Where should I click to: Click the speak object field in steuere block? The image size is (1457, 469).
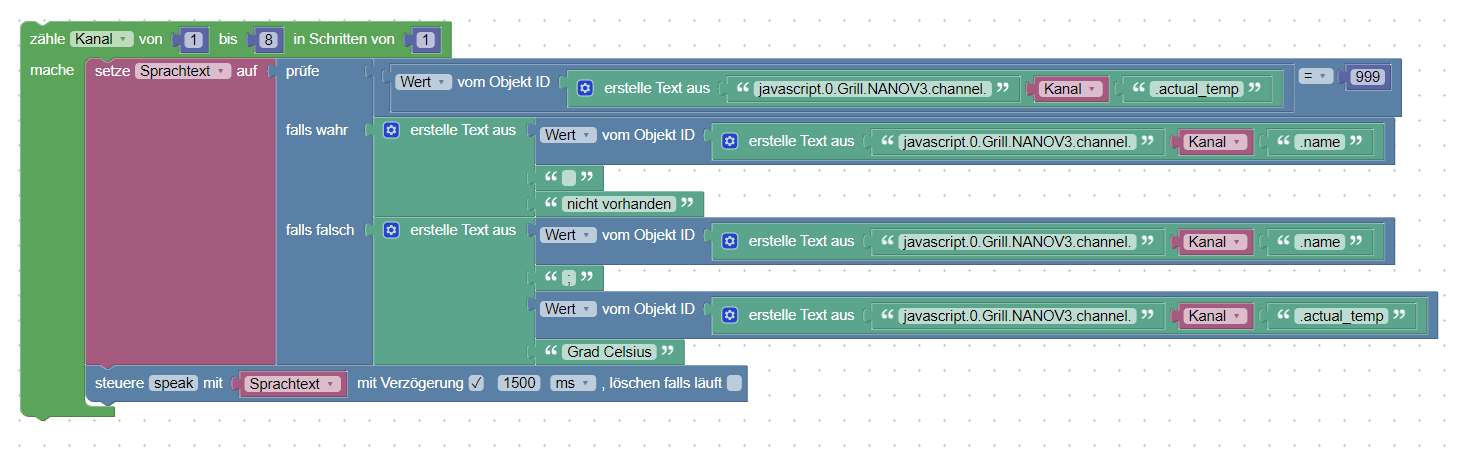(x=174, y=383)
